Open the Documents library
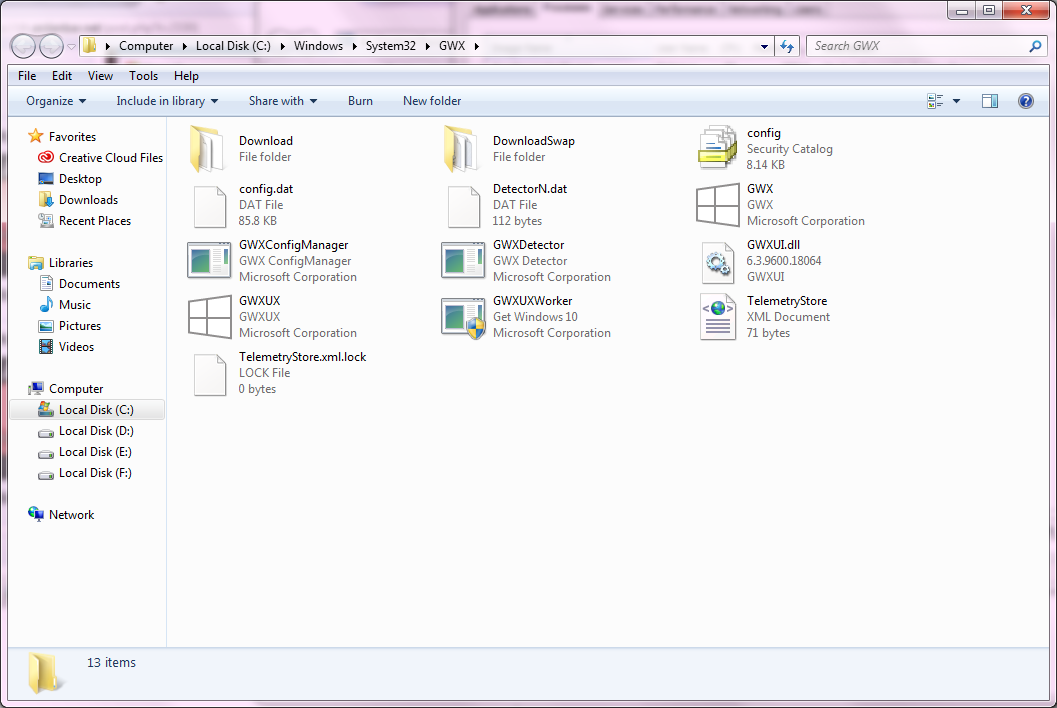Image resolution: width=1057 pixels, height=708 pixels. [x=80, y=284]
